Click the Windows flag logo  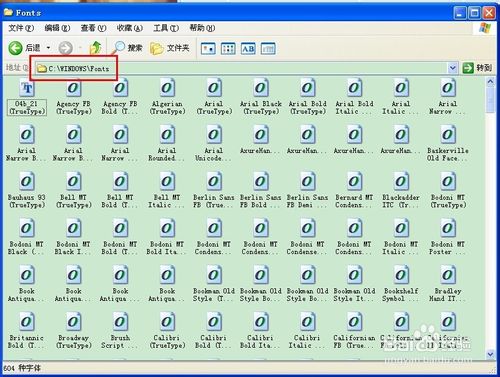[x=485, y=28]
